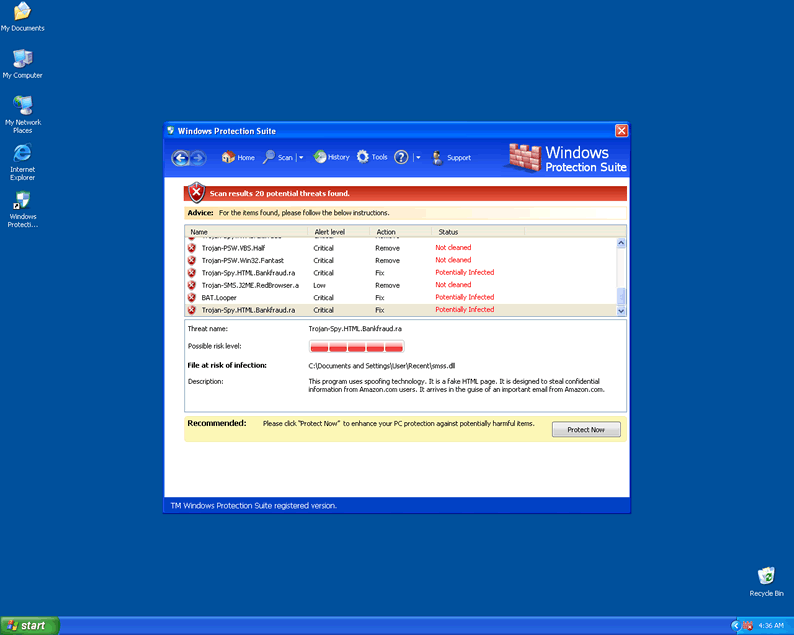Open the Recycle Bin desktop icon

tap(766, 580)
